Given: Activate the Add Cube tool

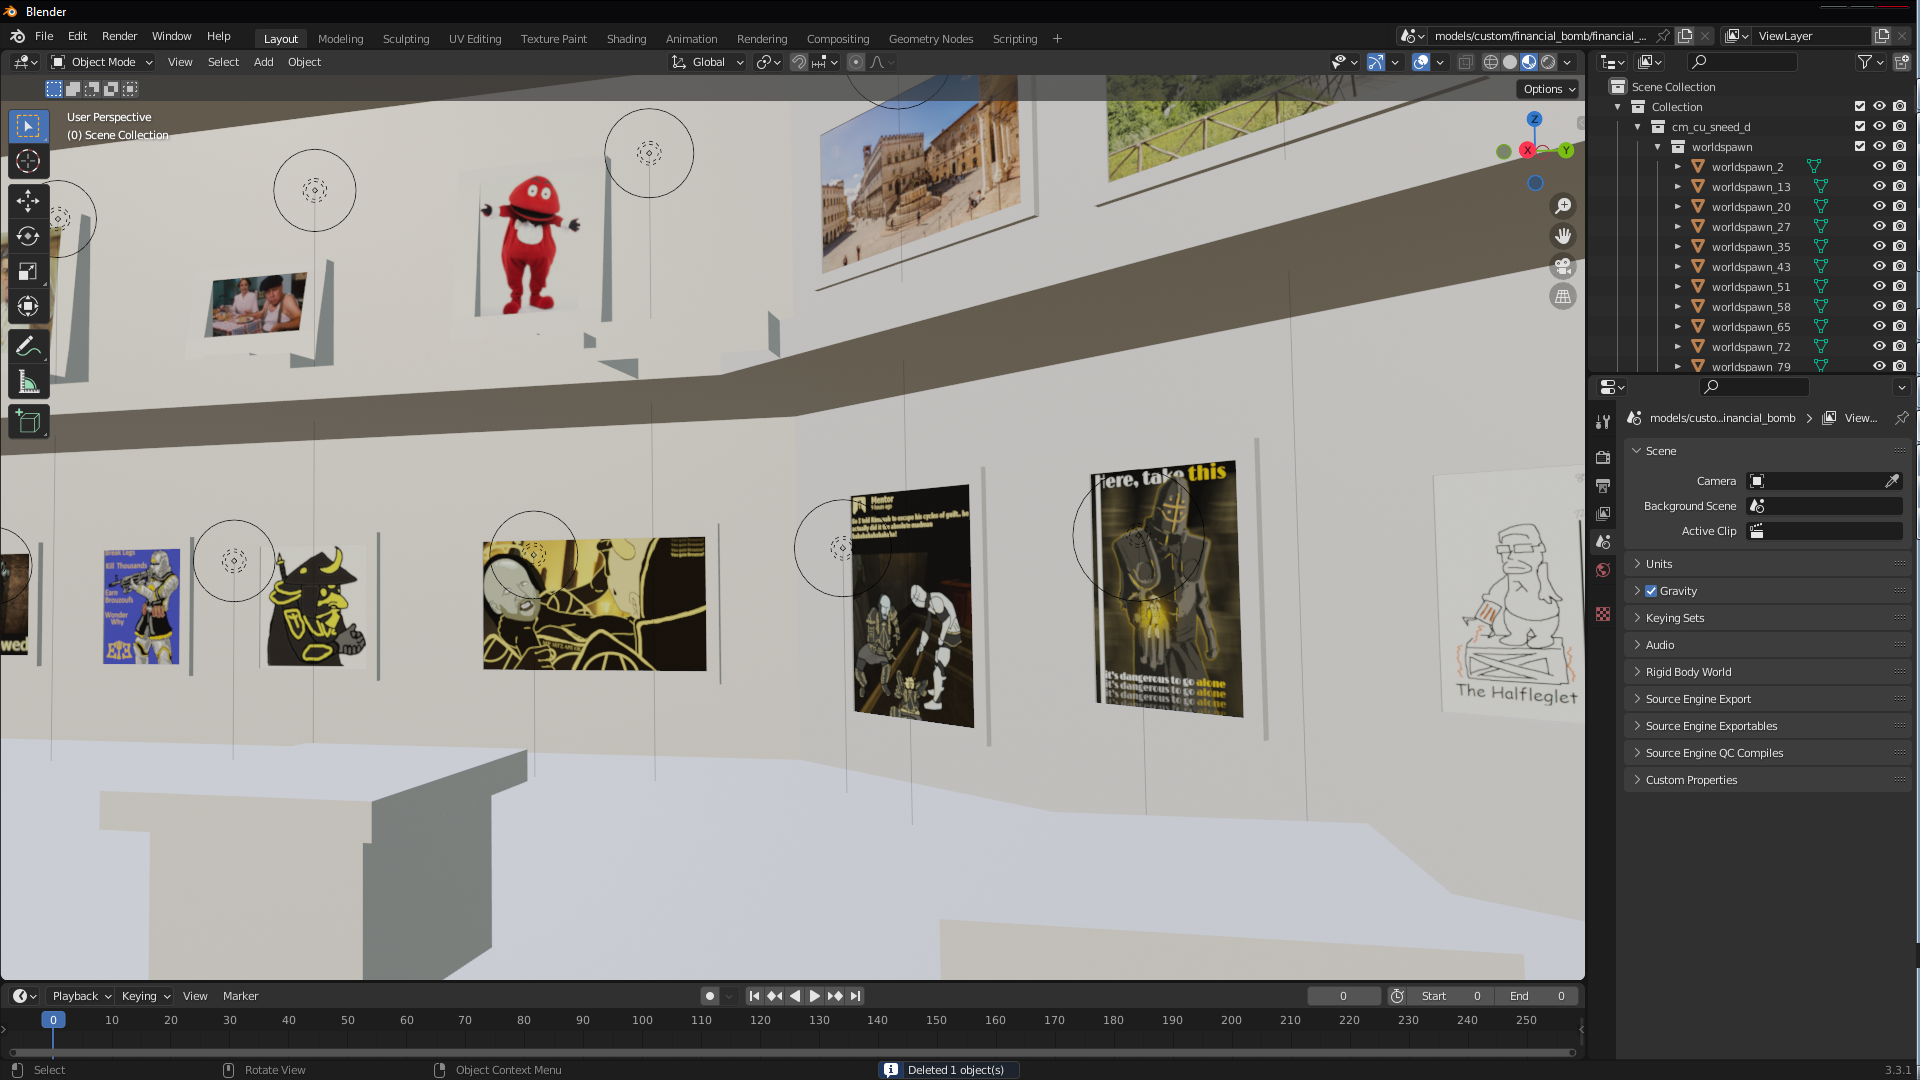Looking at the screenshot, I should click(28, 422).
